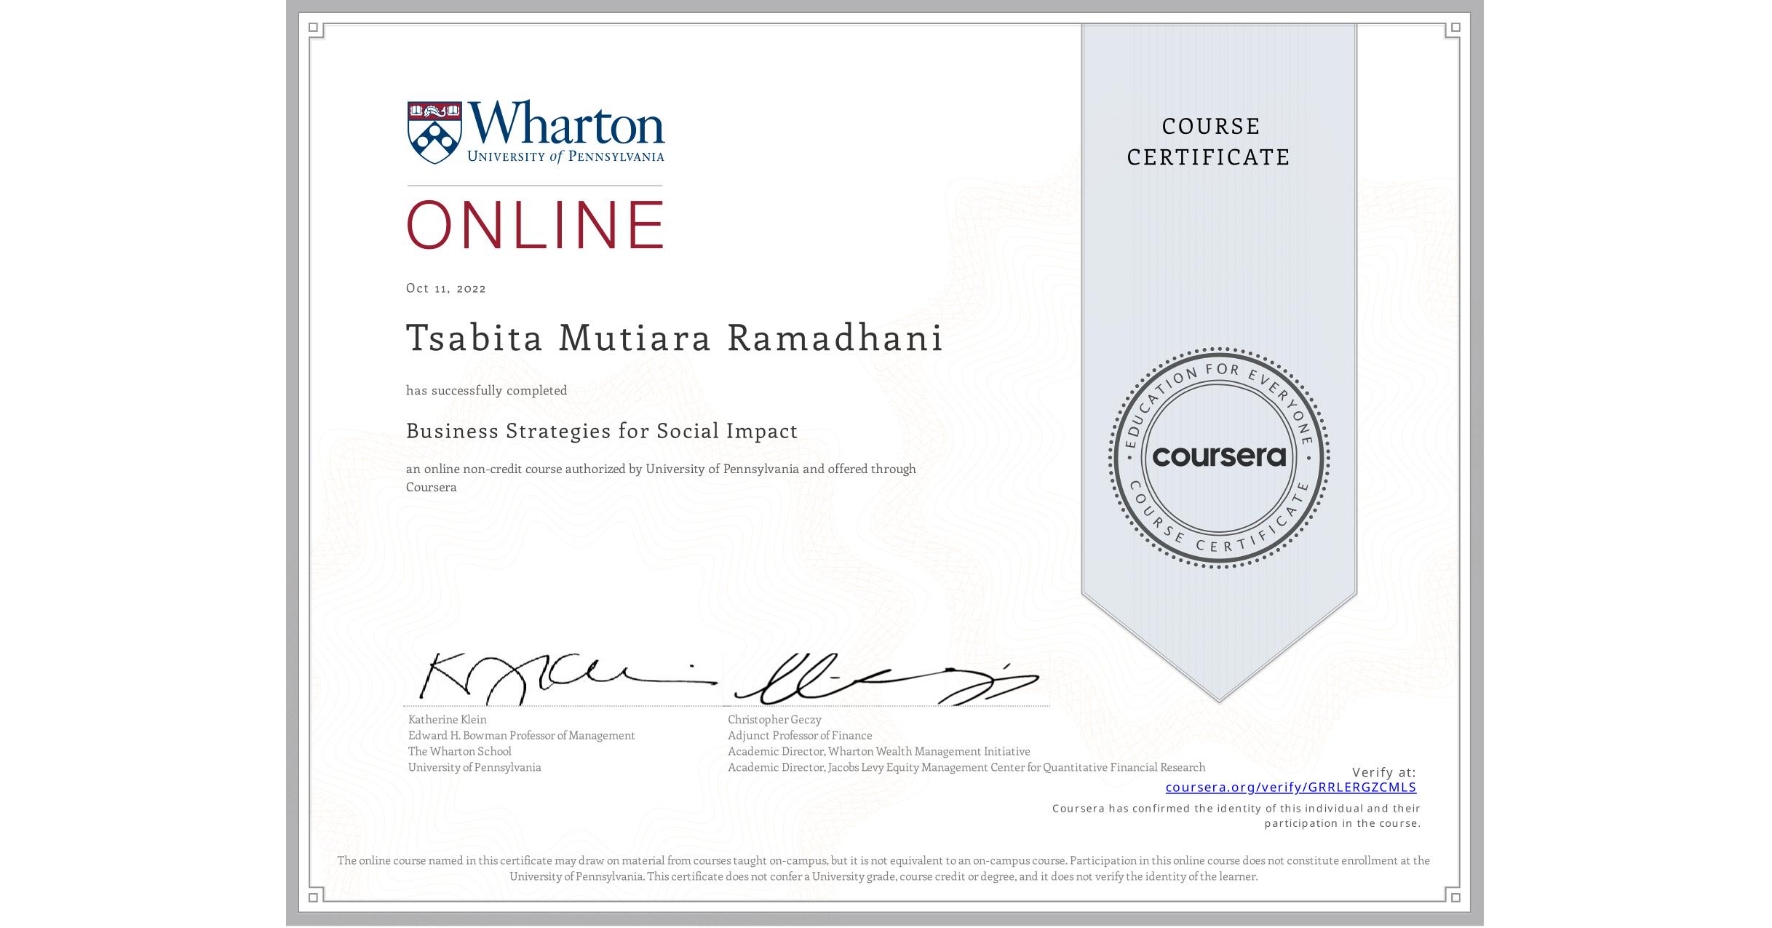Click the Course Certificate seal ring

pyautogui.click(x=1218, y=530)
